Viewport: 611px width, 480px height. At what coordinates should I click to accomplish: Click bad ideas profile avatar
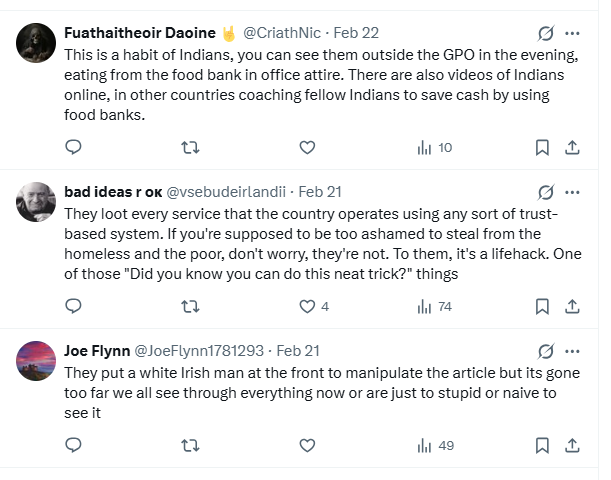tap(37, 202)
